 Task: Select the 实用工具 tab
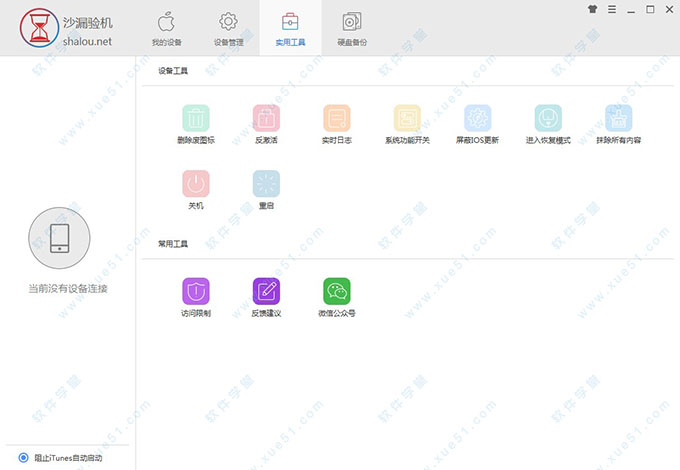tap(290, 28)
